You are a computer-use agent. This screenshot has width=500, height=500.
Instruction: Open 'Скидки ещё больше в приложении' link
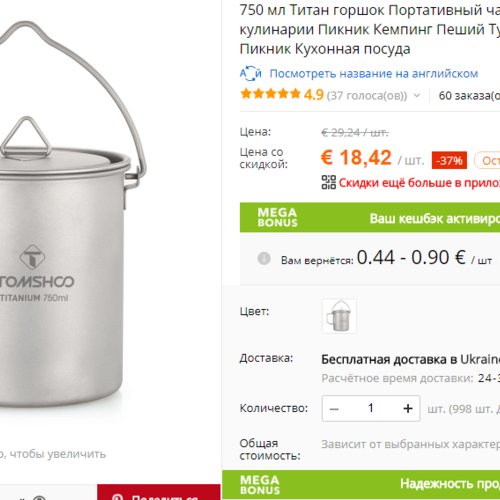(419, 183)
